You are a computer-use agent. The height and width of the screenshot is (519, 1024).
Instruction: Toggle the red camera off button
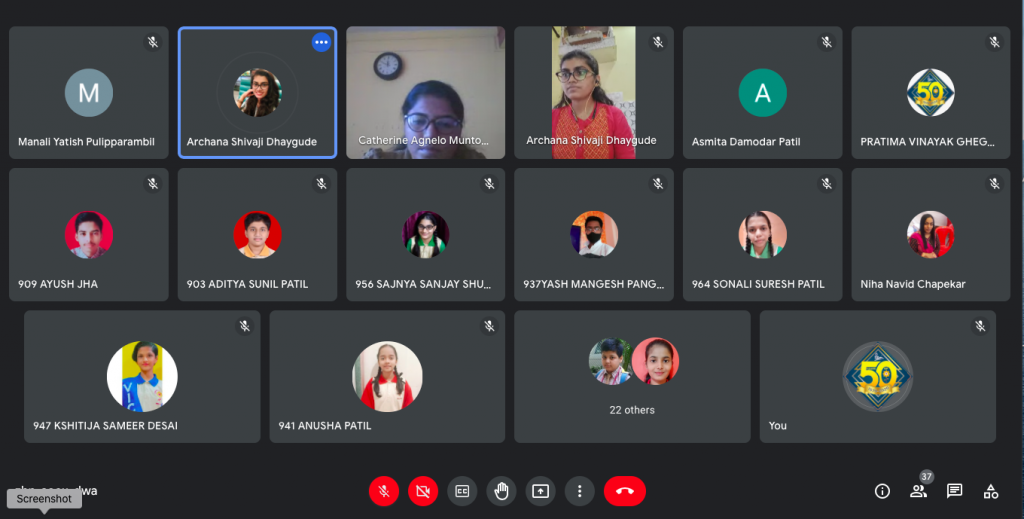coord(423,491)
